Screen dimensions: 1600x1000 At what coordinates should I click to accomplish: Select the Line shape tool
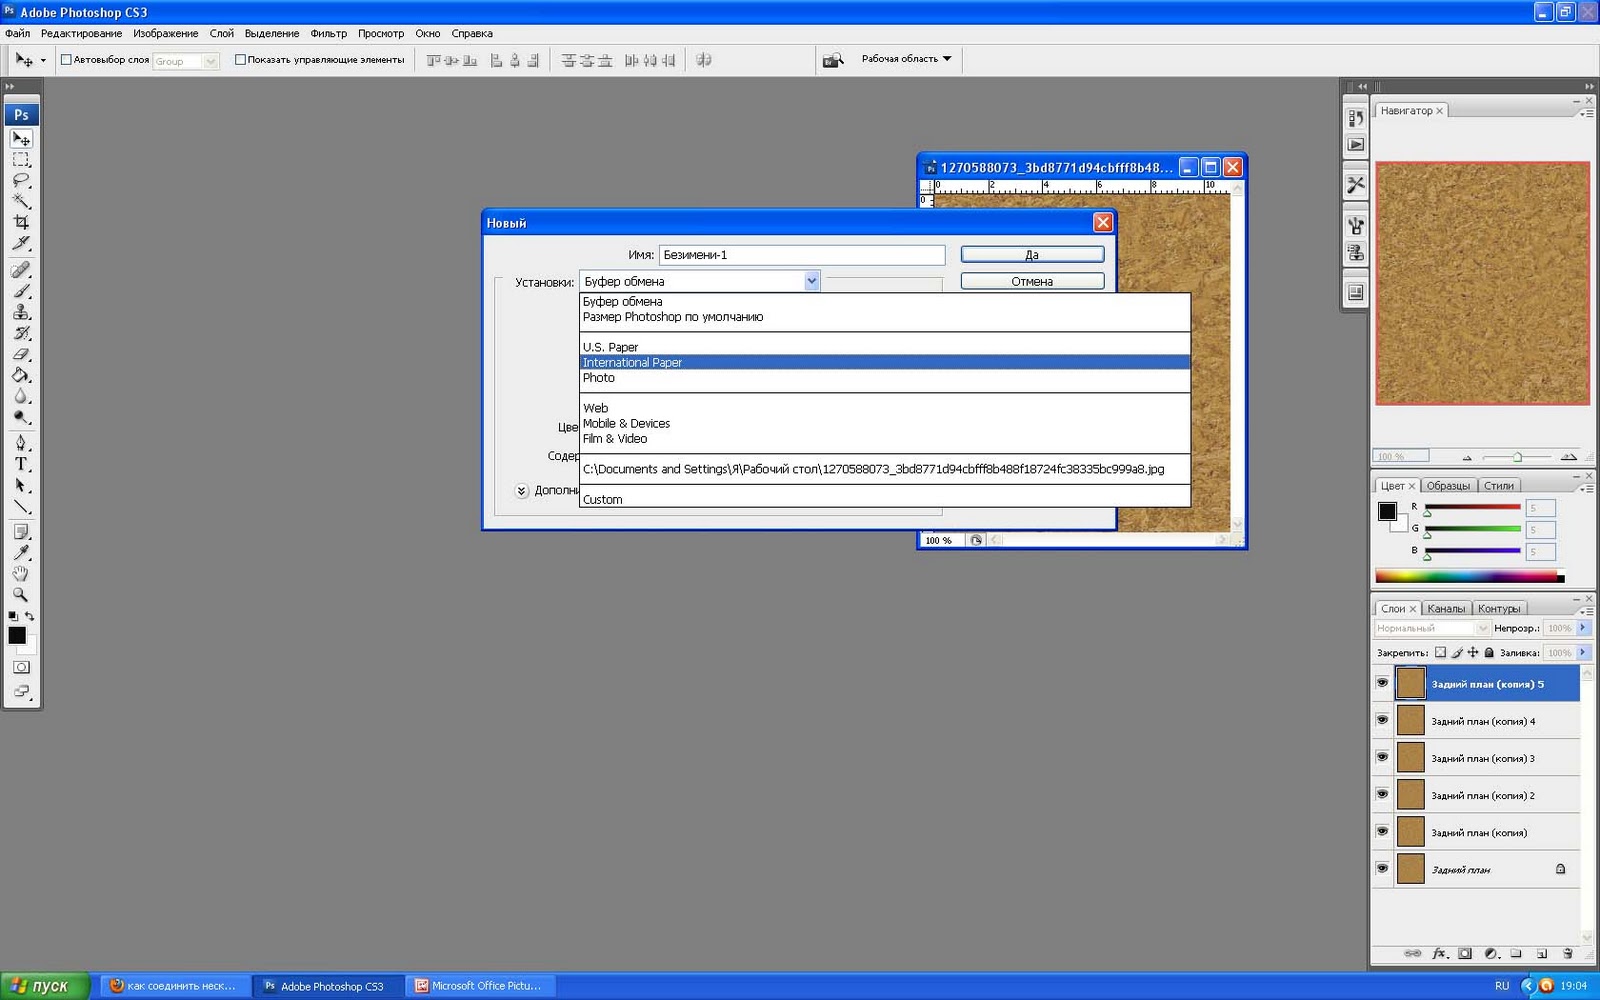(21, 506)
